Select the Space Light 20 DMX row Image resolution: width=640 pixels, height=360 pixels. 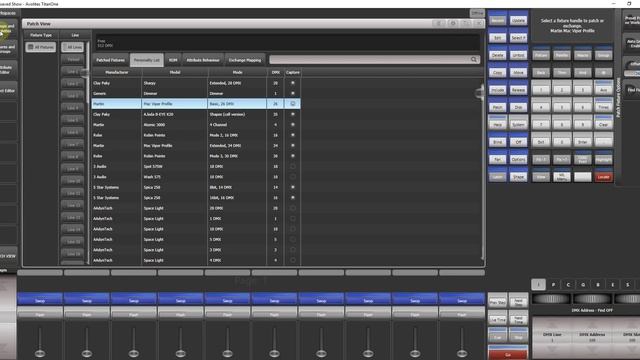pyautogui.click(x=196, y=208)
